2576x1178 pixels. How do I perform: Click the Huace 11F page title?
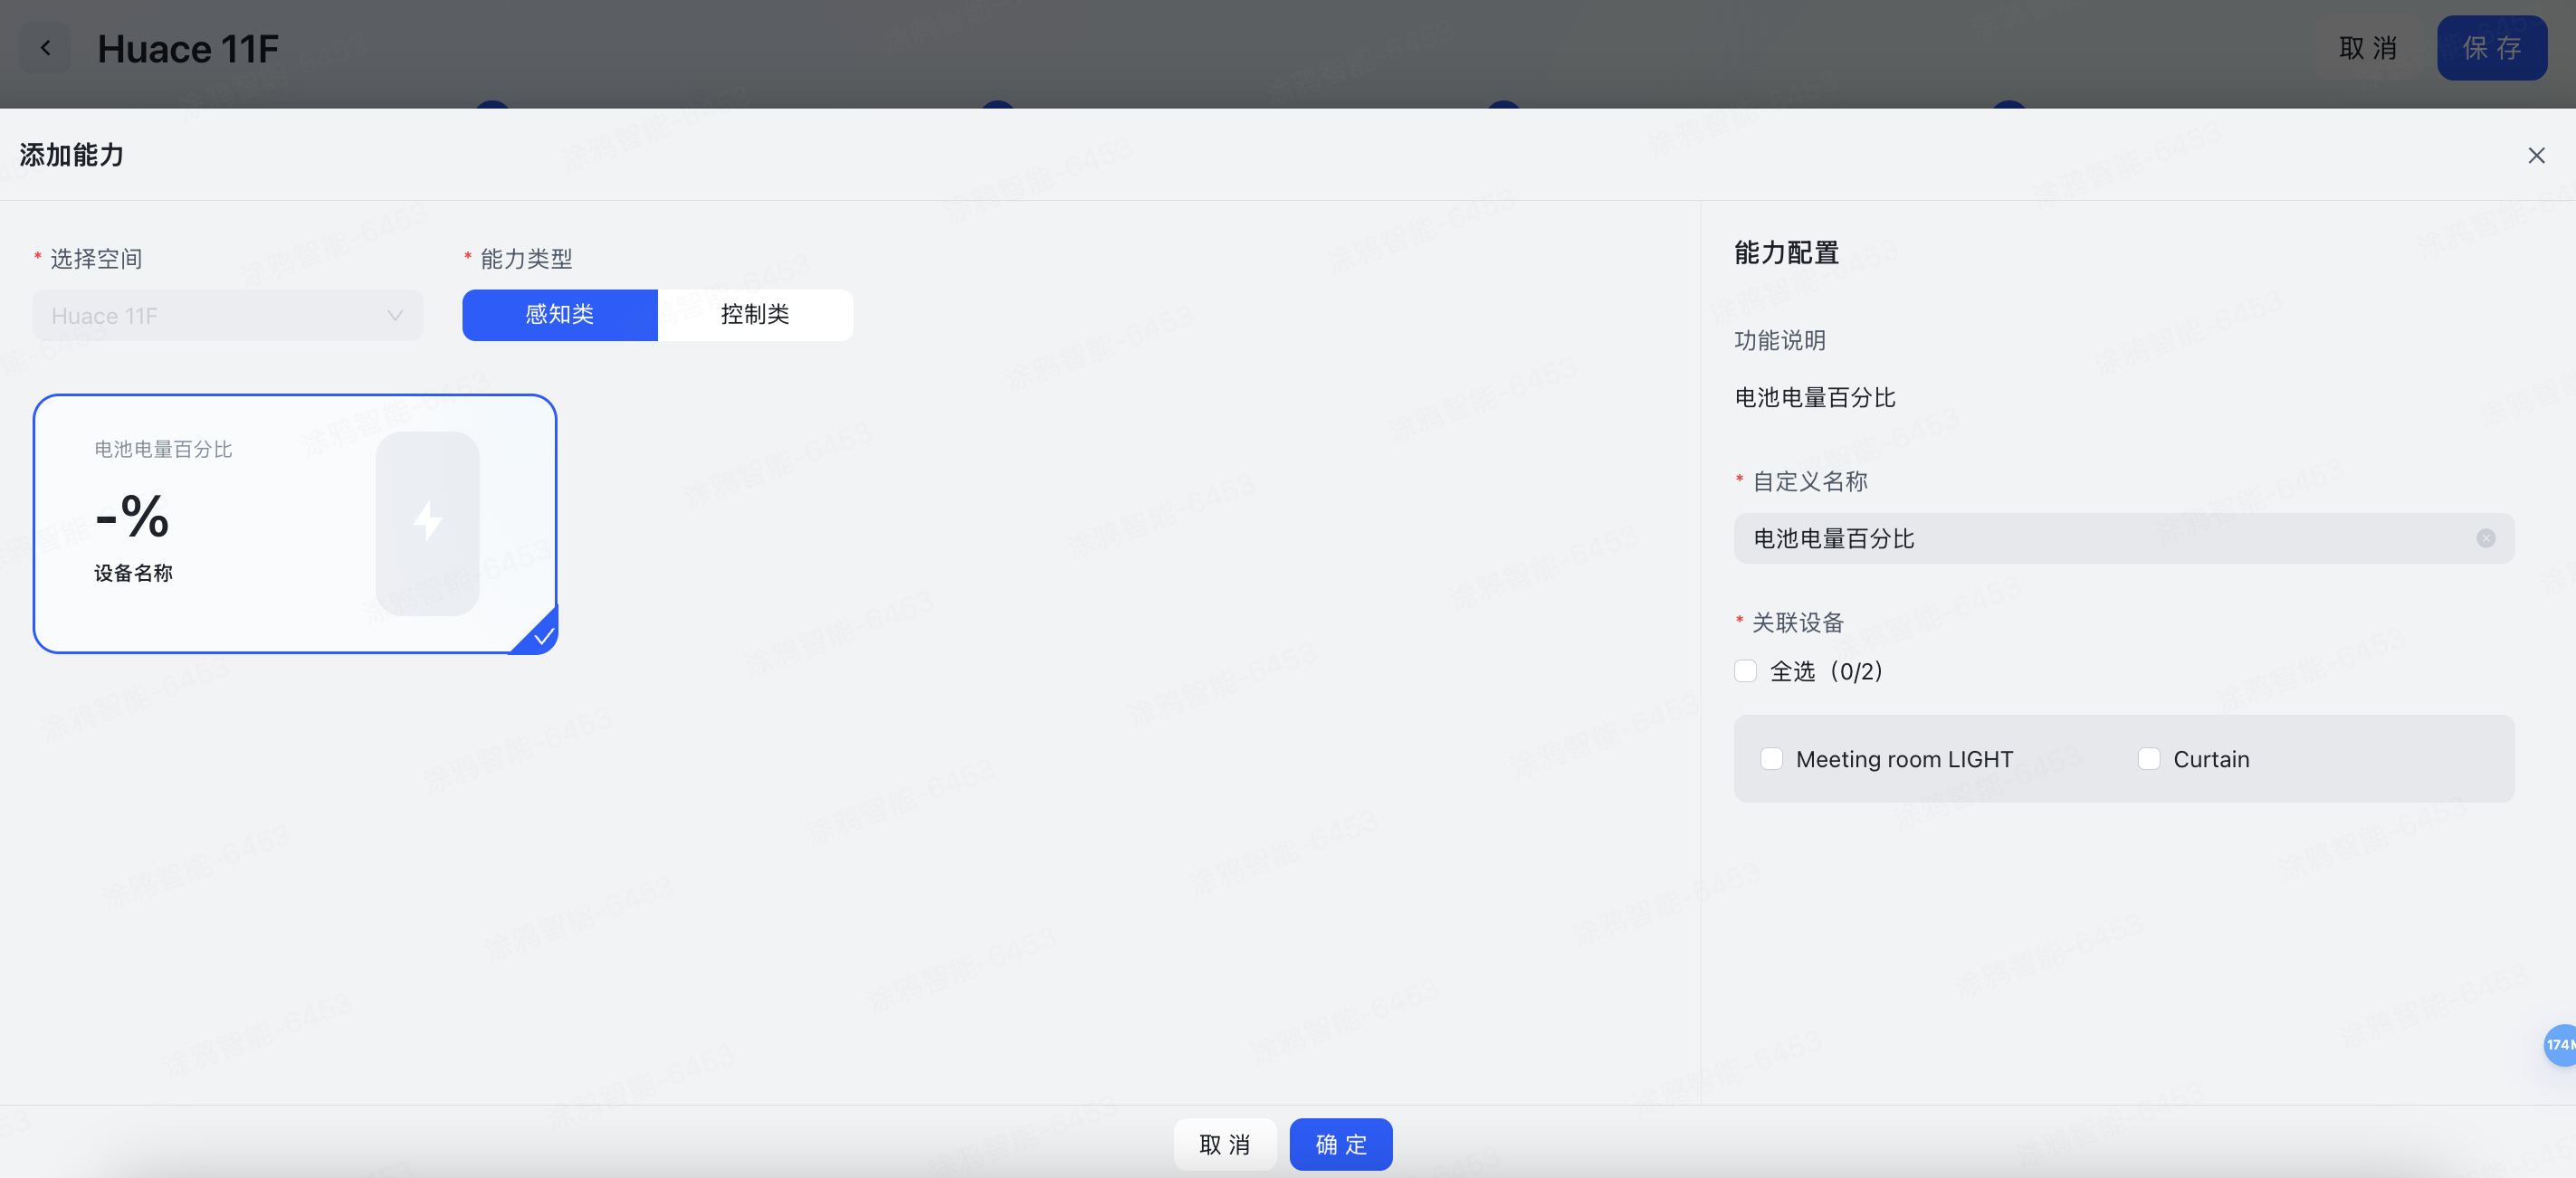188,48
